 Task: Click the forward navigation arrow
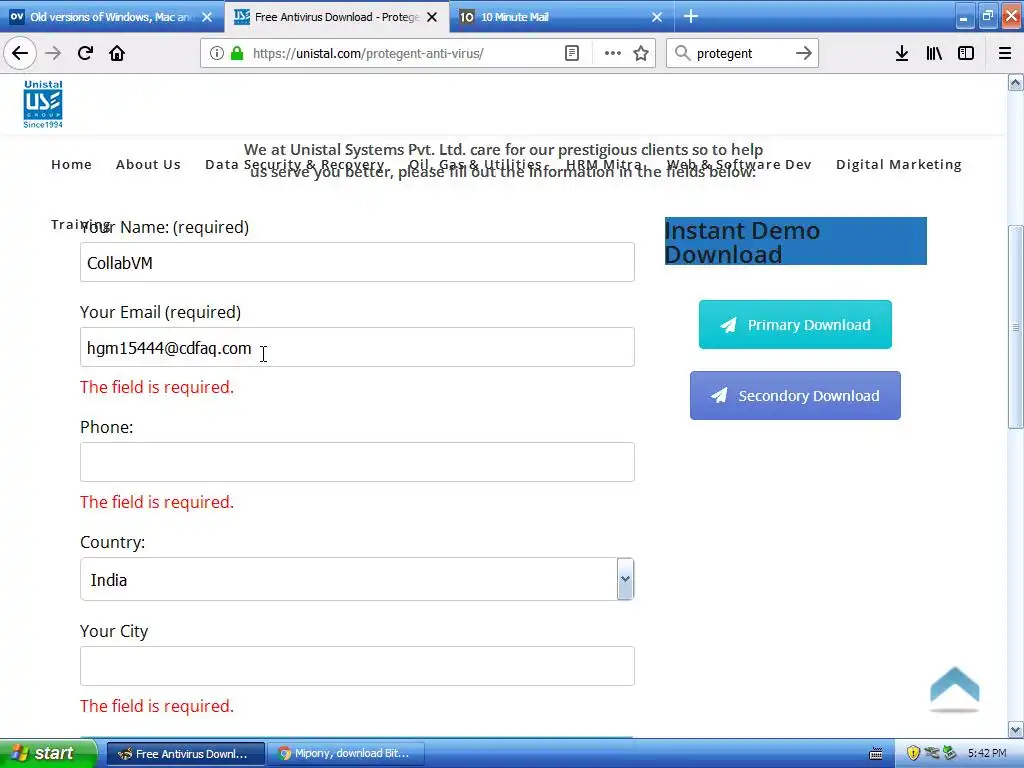click(53, 53)
